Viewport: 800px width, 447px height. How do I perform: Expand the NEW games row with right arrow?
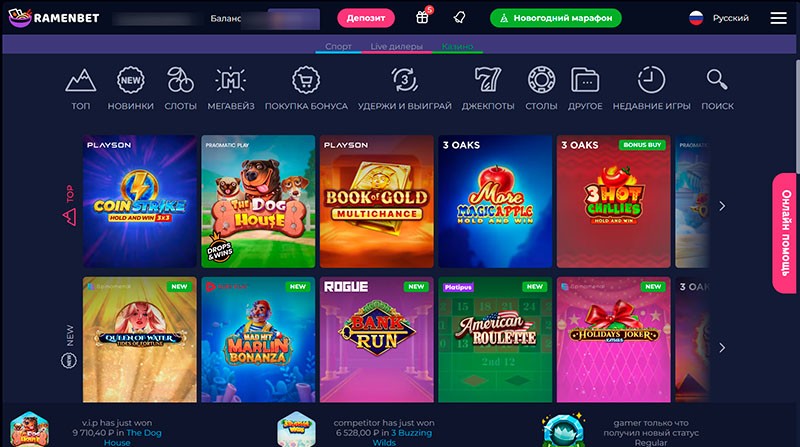[x=722, y=348]
